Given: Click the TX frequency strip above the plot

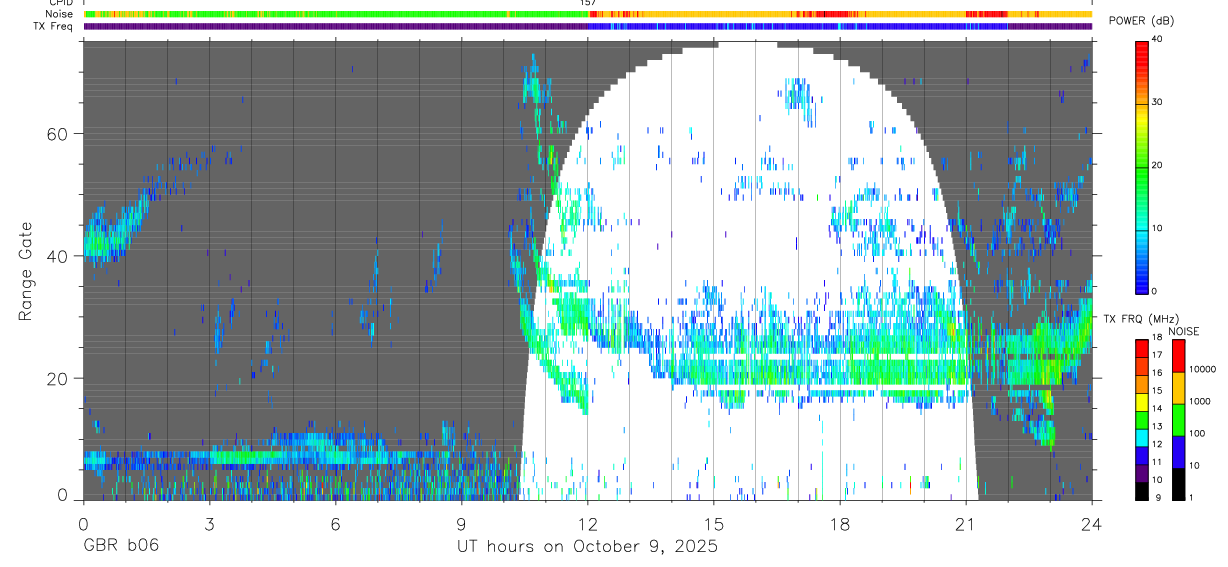Looking at the screenshot, I should pos(588,26).
